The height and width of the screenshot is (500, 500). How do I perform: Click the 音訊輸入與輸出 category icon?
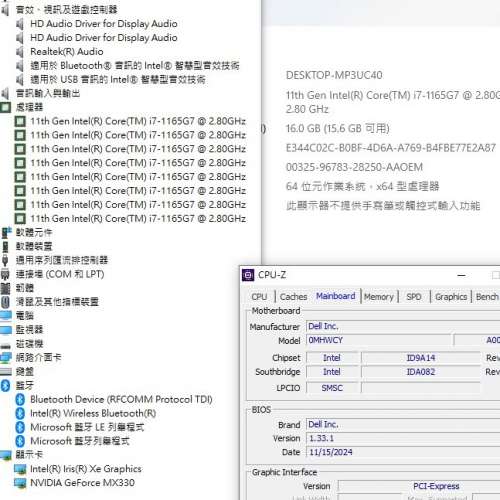5,94
